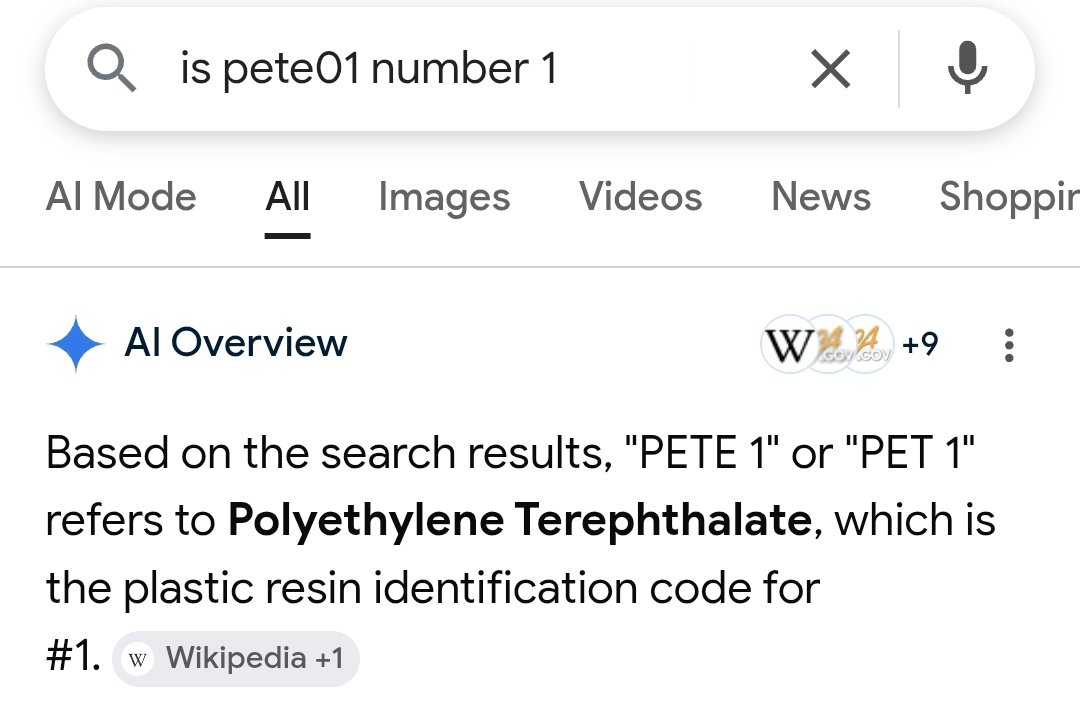This screenshot has height=726, width=1080.
Task: Click the small Wikipedia logo inside the citation chip
Action: (x=136, y=658)
